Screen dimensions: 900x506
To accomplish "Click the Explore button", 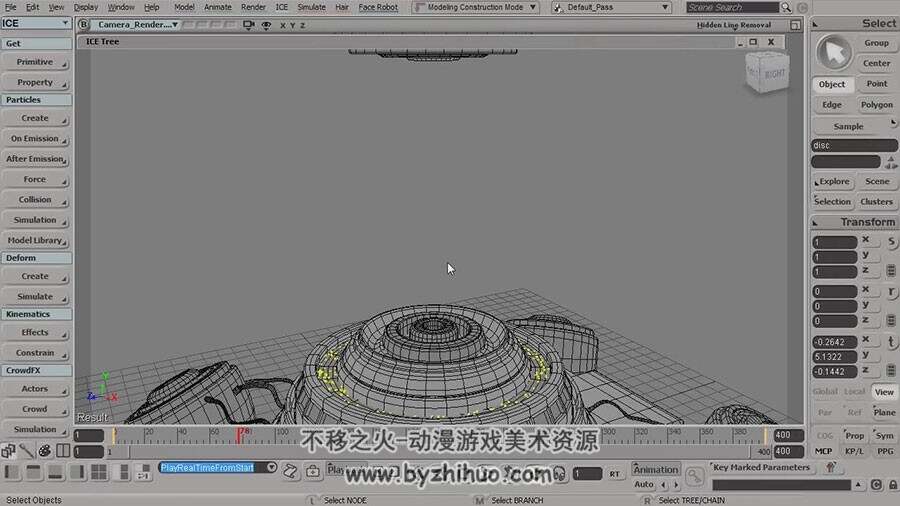I will (x=832, y=181).
